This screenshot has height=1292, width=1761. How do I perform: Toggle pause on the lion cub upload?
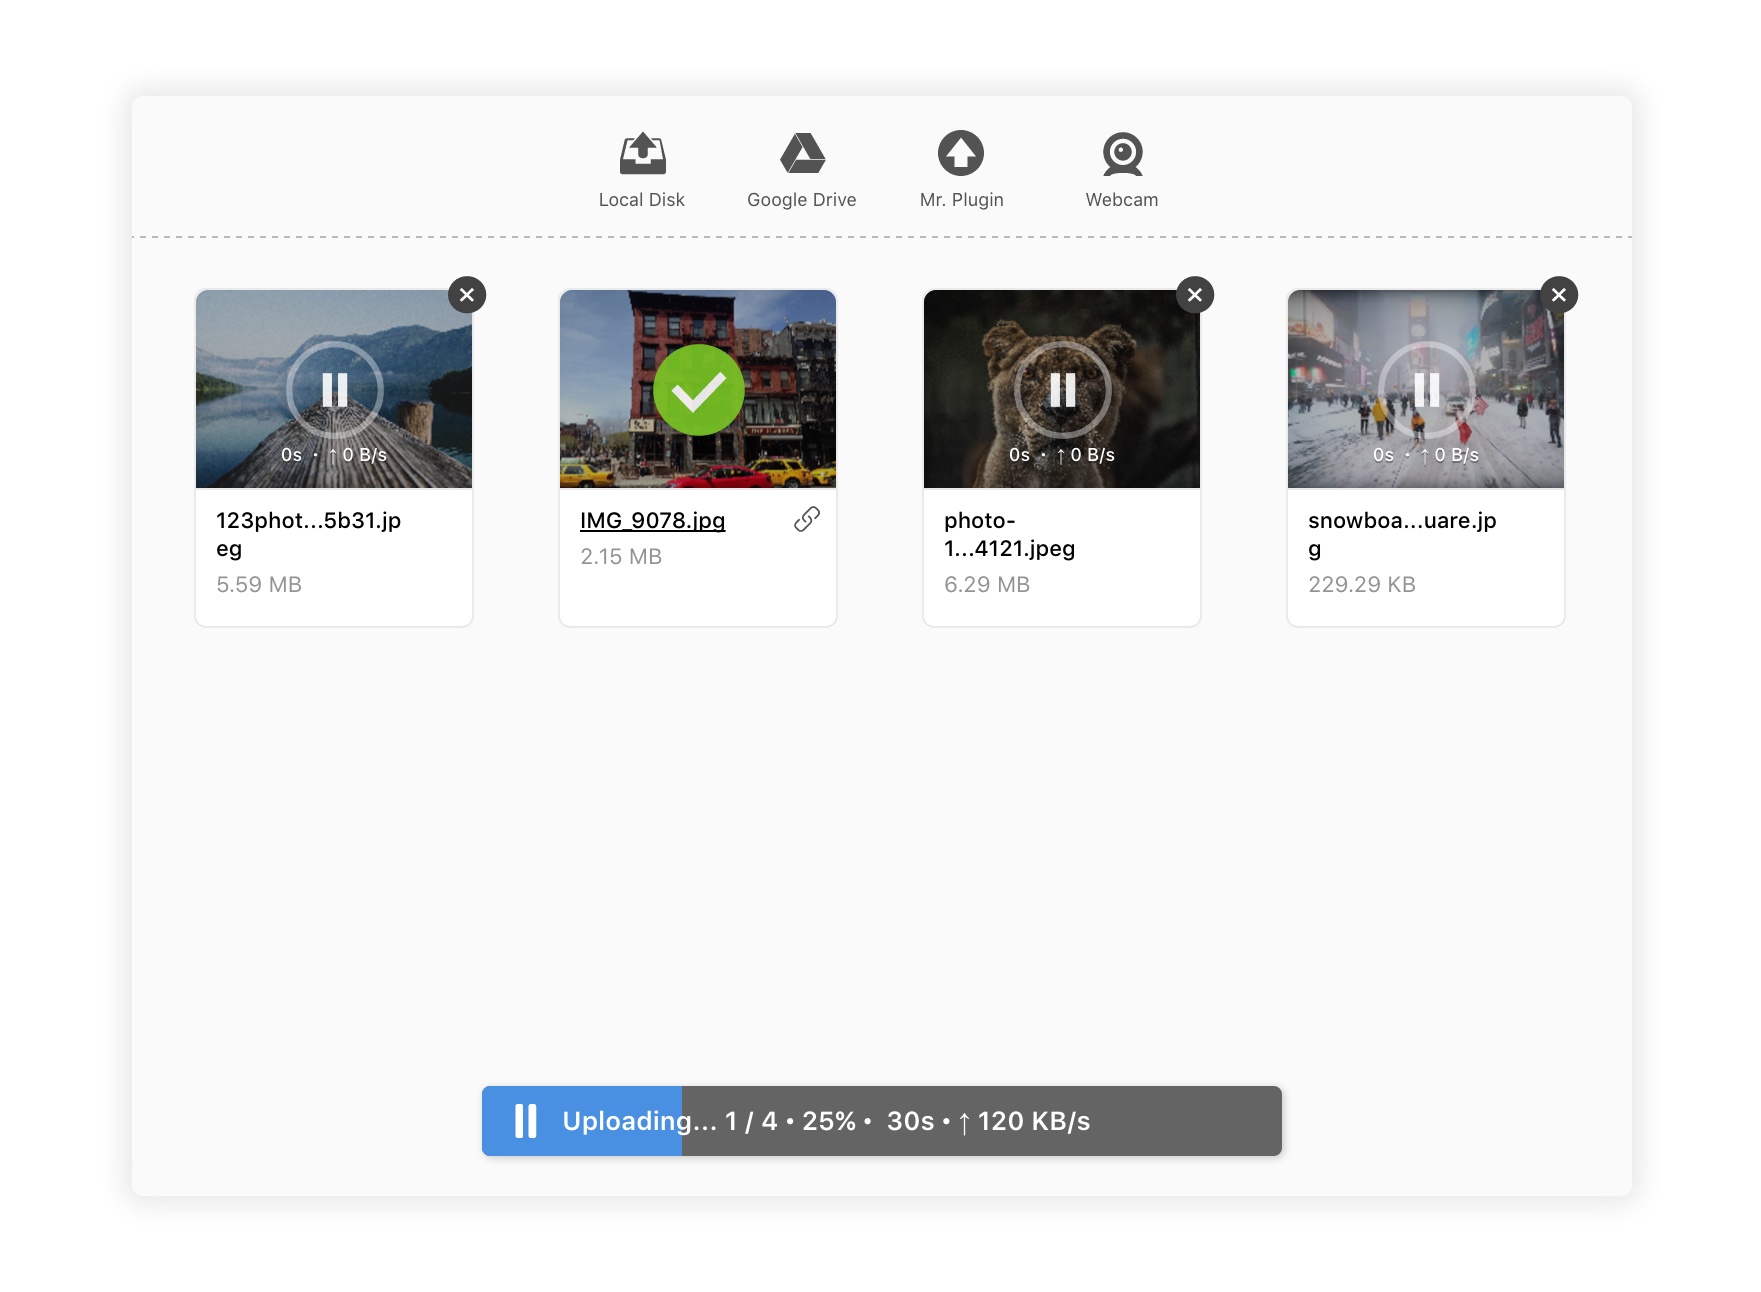pos(1063,390)
